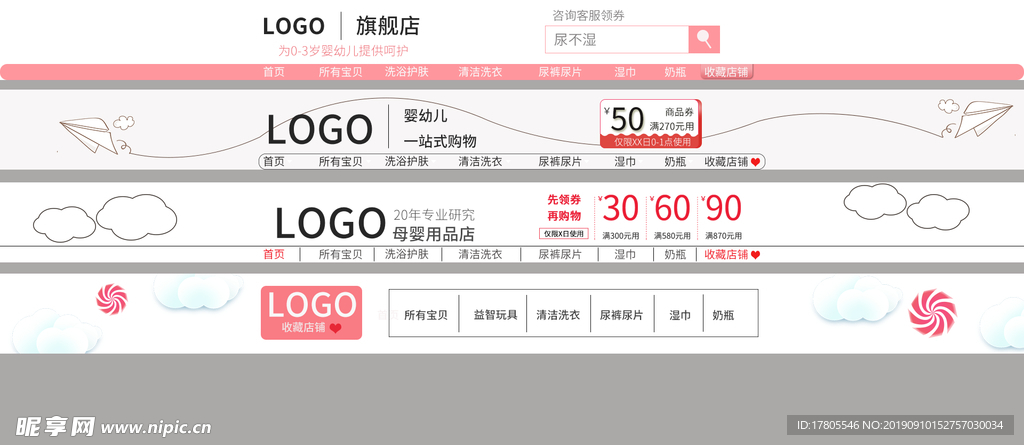Choose 清洁洗衣 in the pink navigation bar

tap(480, 72)
